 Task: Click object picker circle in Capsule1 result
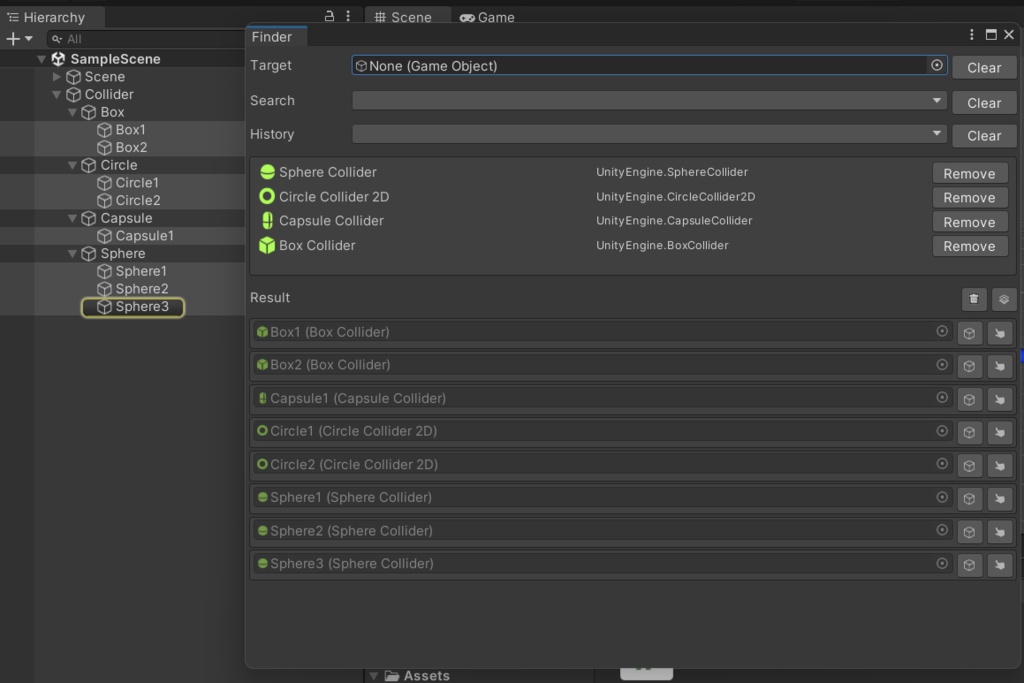tap(942, 397)
